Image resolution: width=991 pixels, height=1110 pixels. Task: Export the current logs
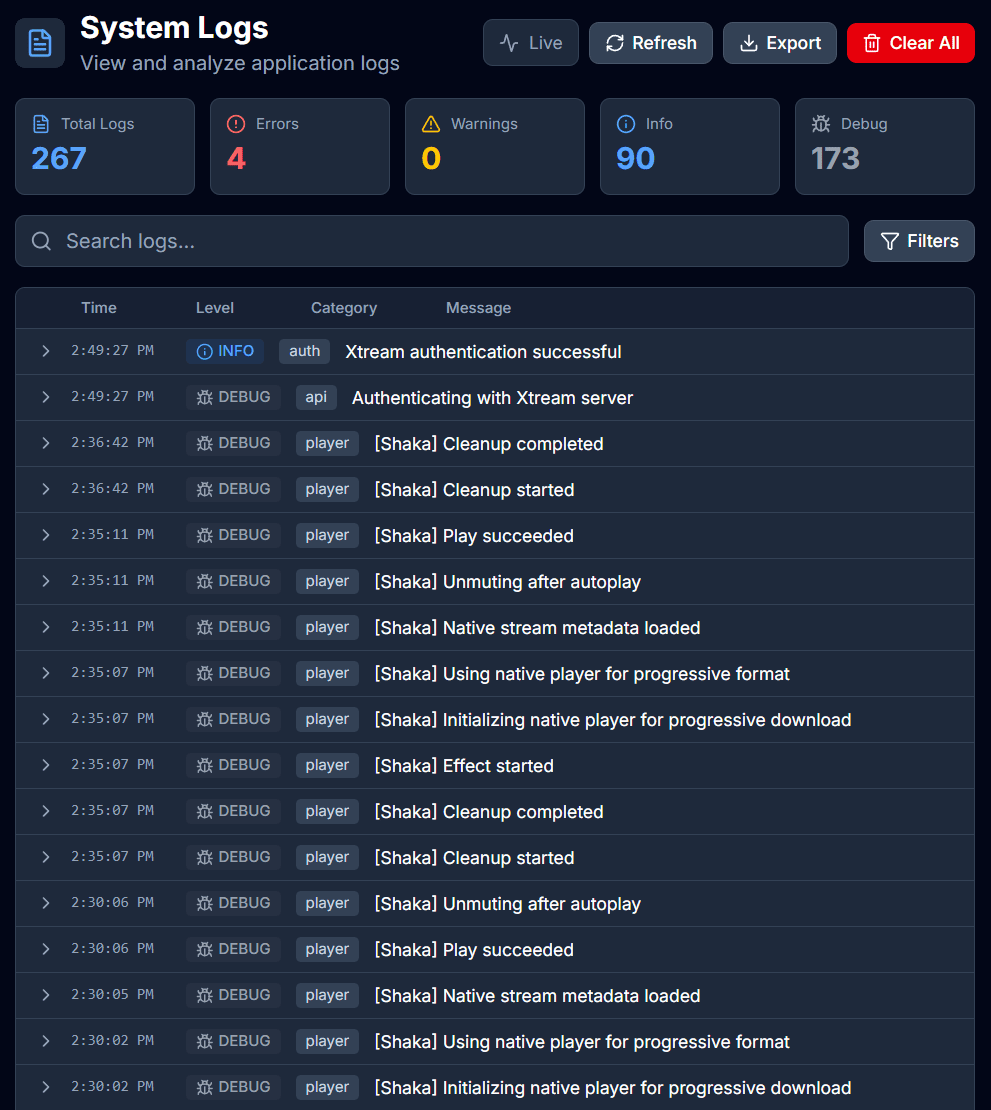tap(779, 42)
